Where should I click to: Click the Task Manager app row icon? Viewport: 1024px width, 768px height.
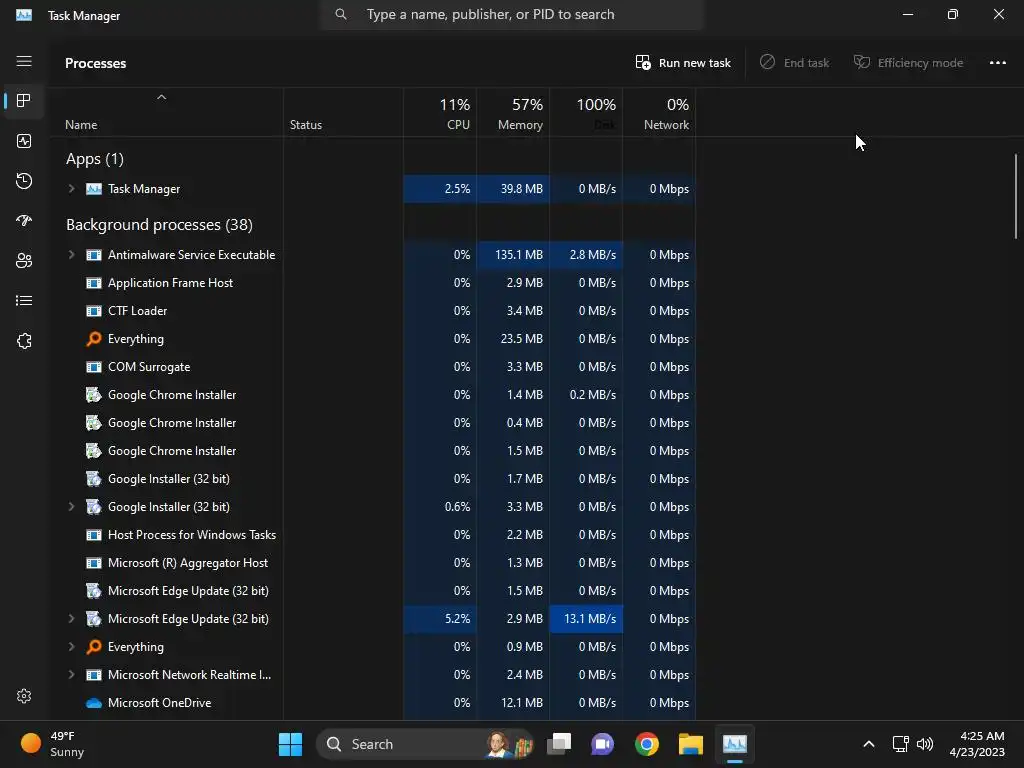[x=94, y=189]
